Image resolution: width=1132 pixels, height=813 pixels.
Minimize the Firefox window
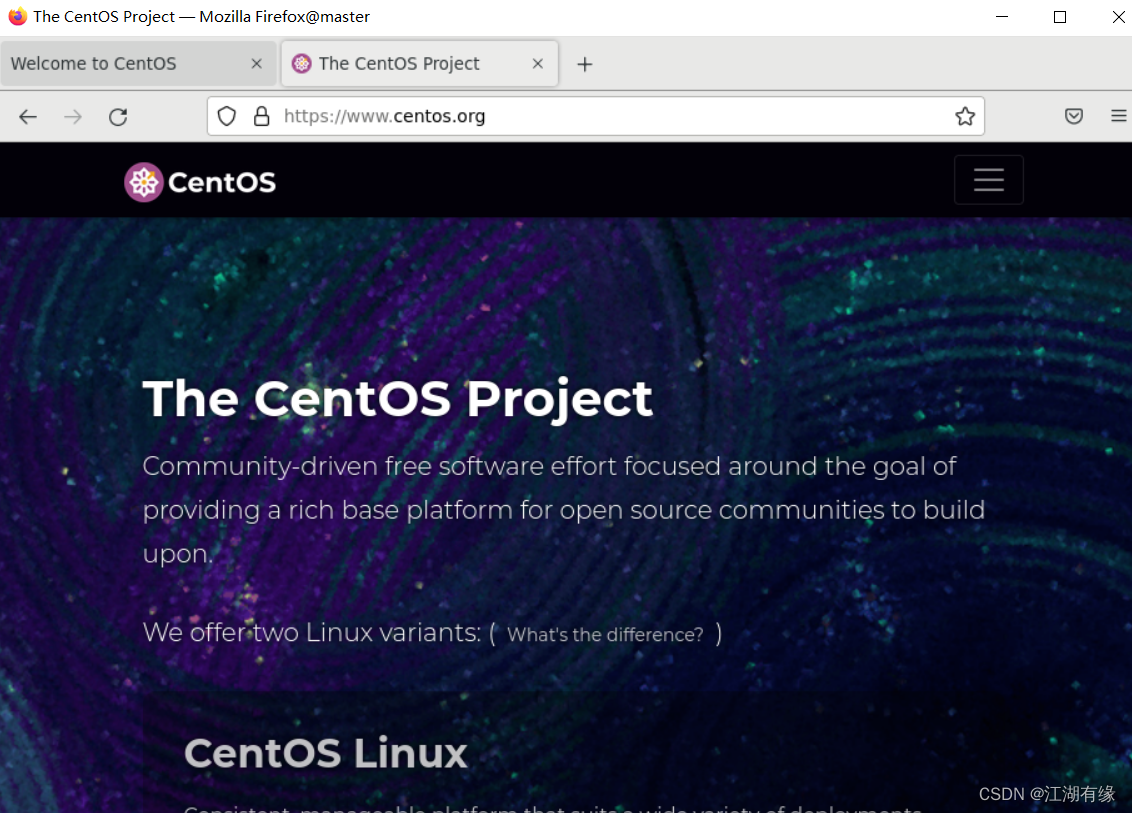(1002, 17)
